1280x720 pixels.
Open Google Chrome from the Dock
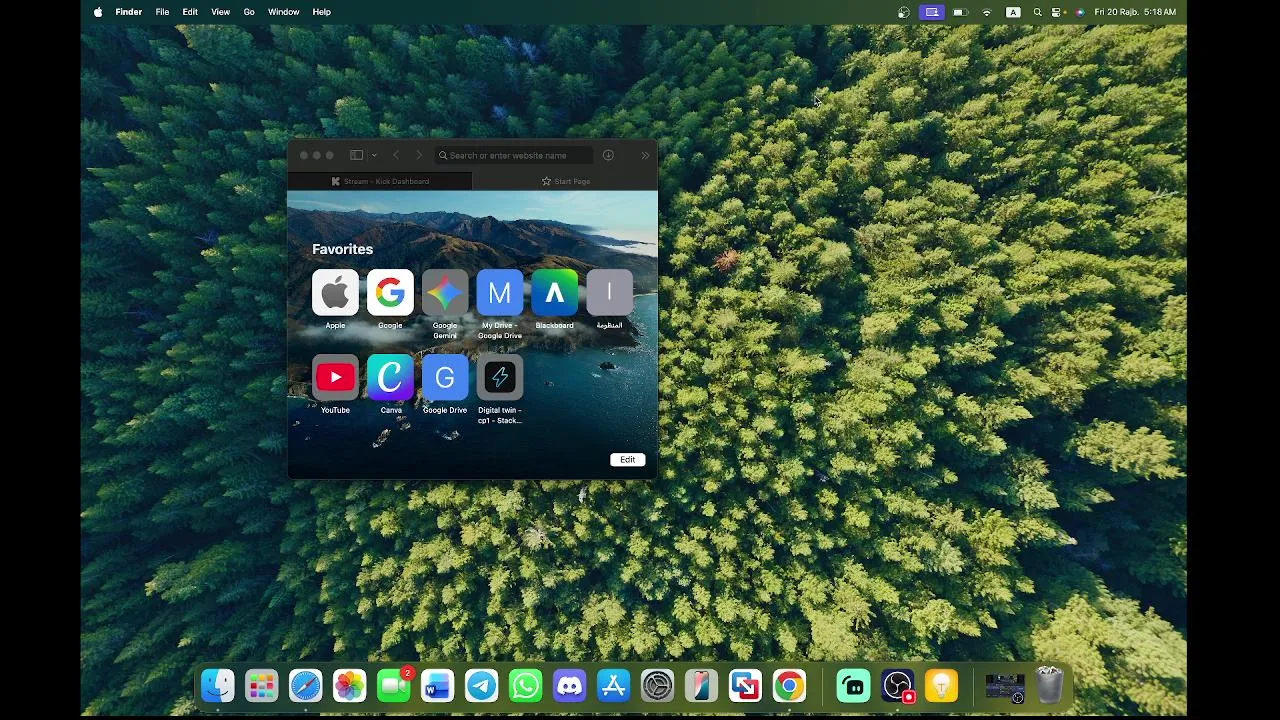tap(790, 686)
